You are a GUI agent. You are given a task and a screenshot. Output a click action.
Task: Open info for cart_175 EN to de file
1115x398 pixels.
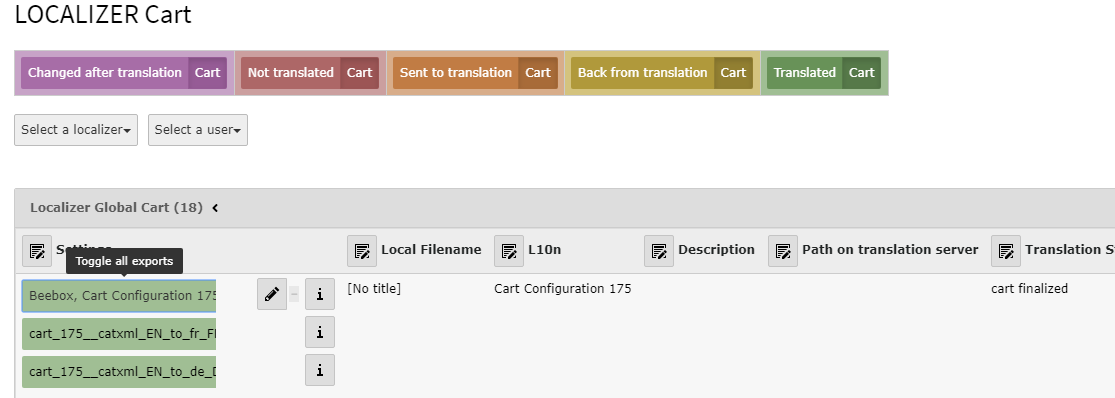[320, 370]
